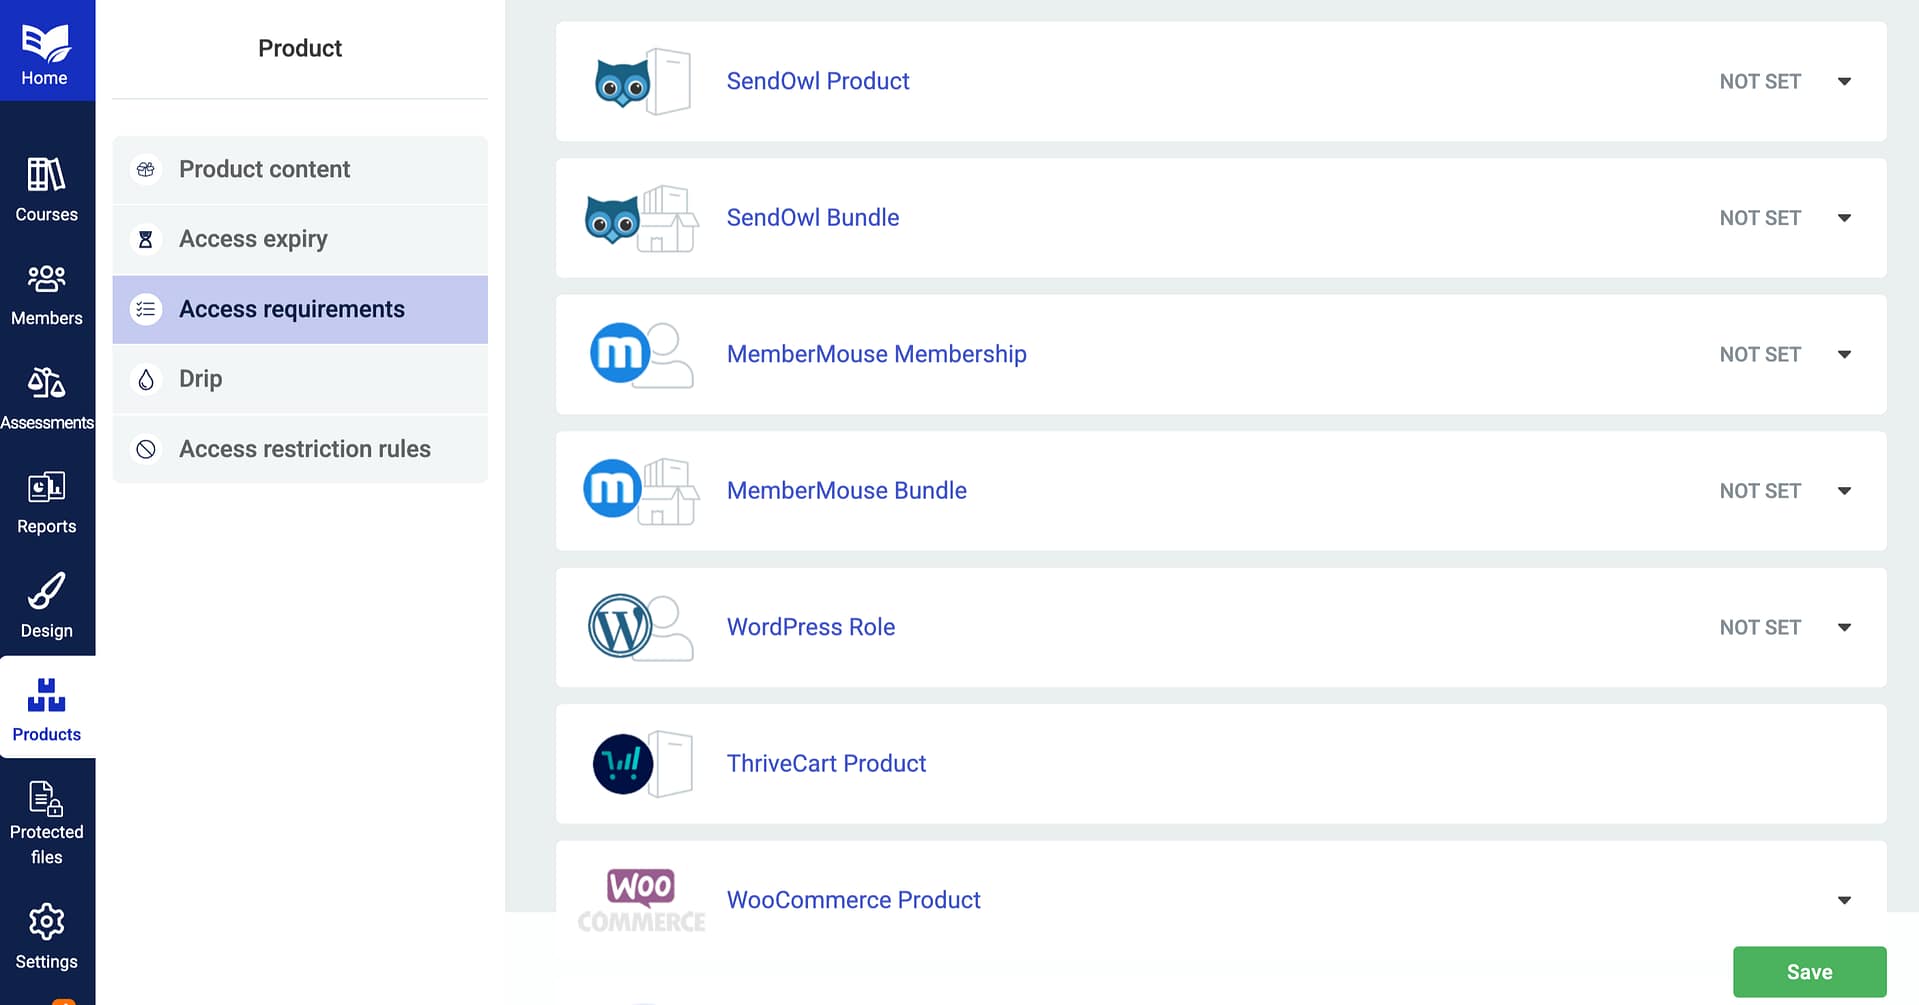Select Access restriction rules
The height and width of the screenshot is (1005, 1919).
[x=304, y=449]
